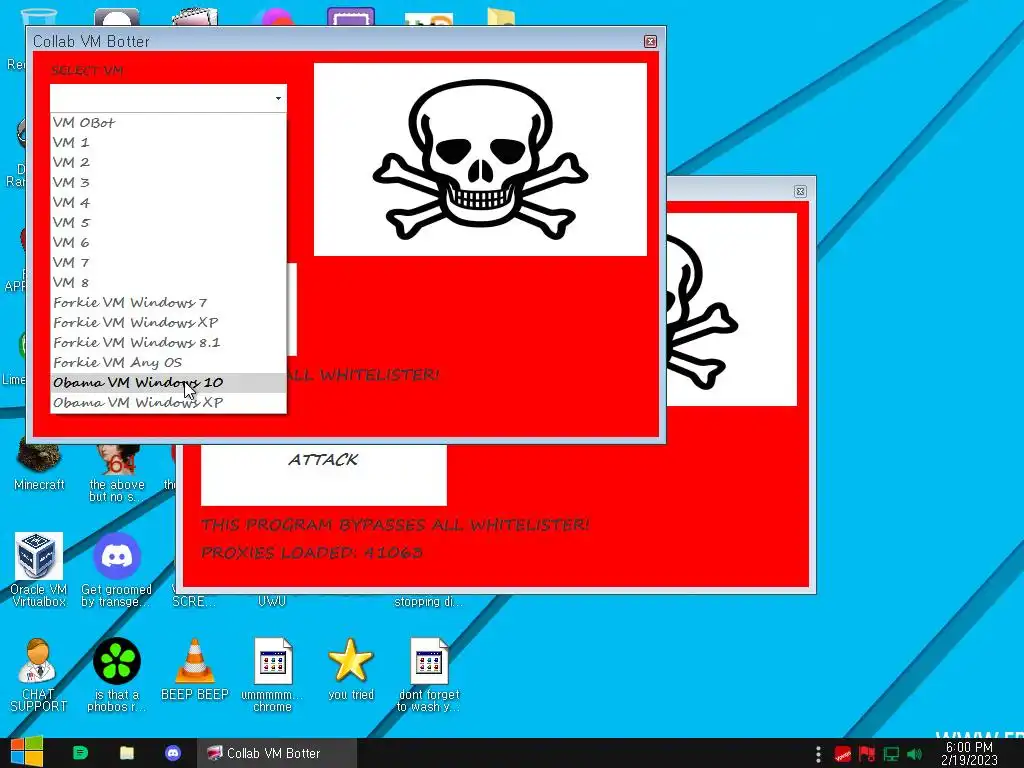The height and width of the screenshot is (768, 1024).
Task: Open Discord from the taskbar
Action: click(x=173, y=753)
